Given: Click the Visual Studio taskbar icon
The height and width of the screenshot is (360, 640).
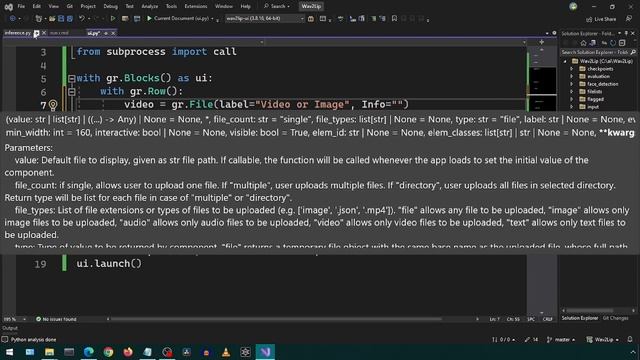Looking at the screenshot, I should click(x=265, y=352).
